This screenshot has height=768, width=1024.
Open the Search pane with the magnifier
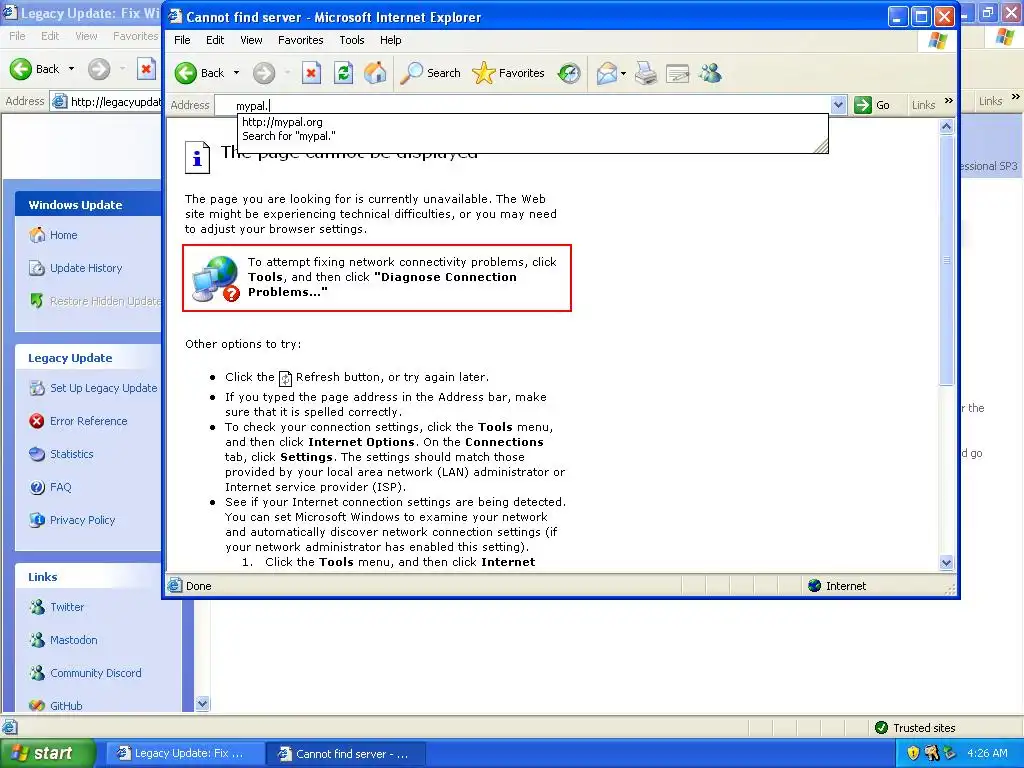[x=430, y=73]
